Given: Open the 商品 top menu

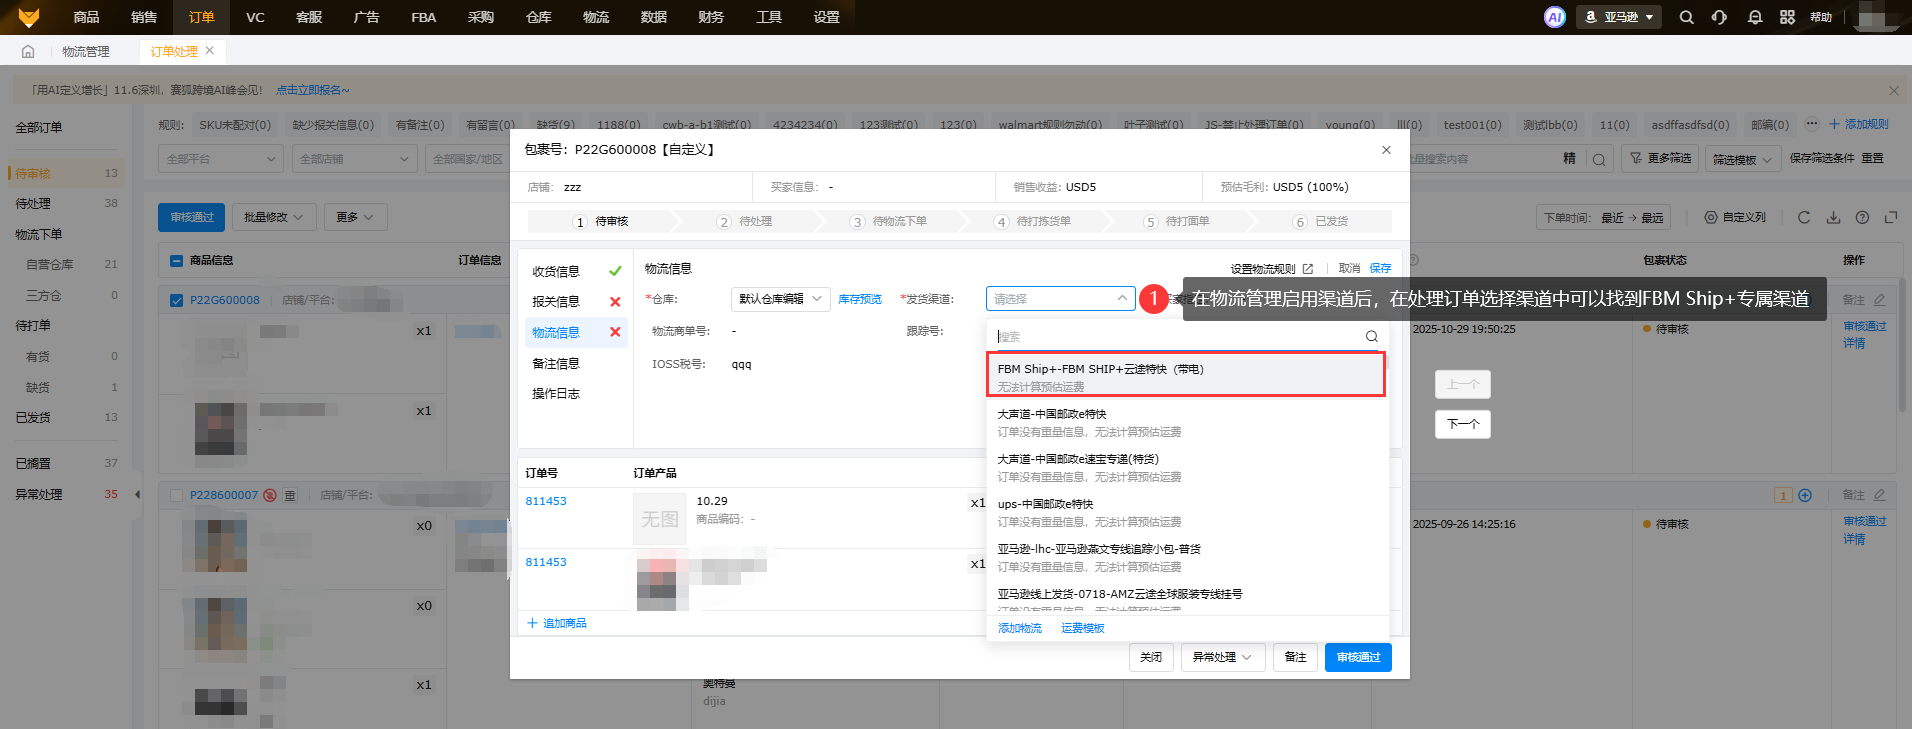Looking at the screenshot, I should [x=86, y=17].
